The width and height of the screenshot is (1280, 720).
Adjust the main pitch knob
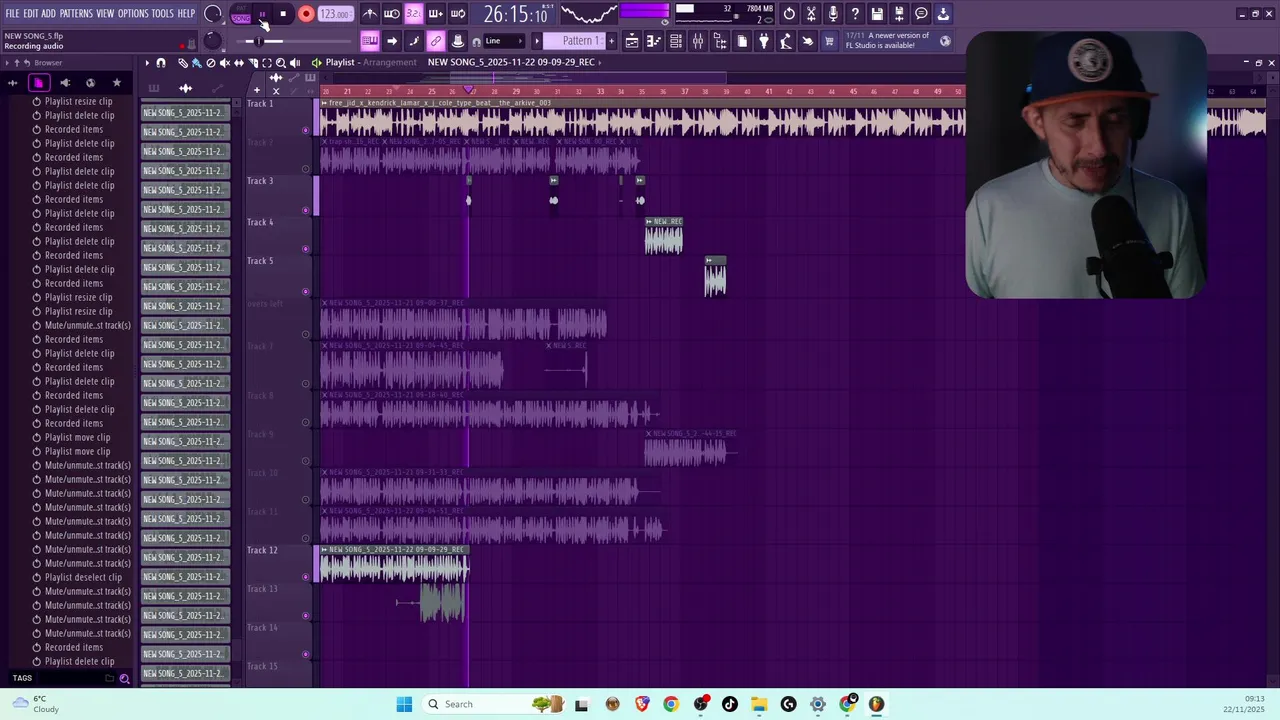point(213,41)
